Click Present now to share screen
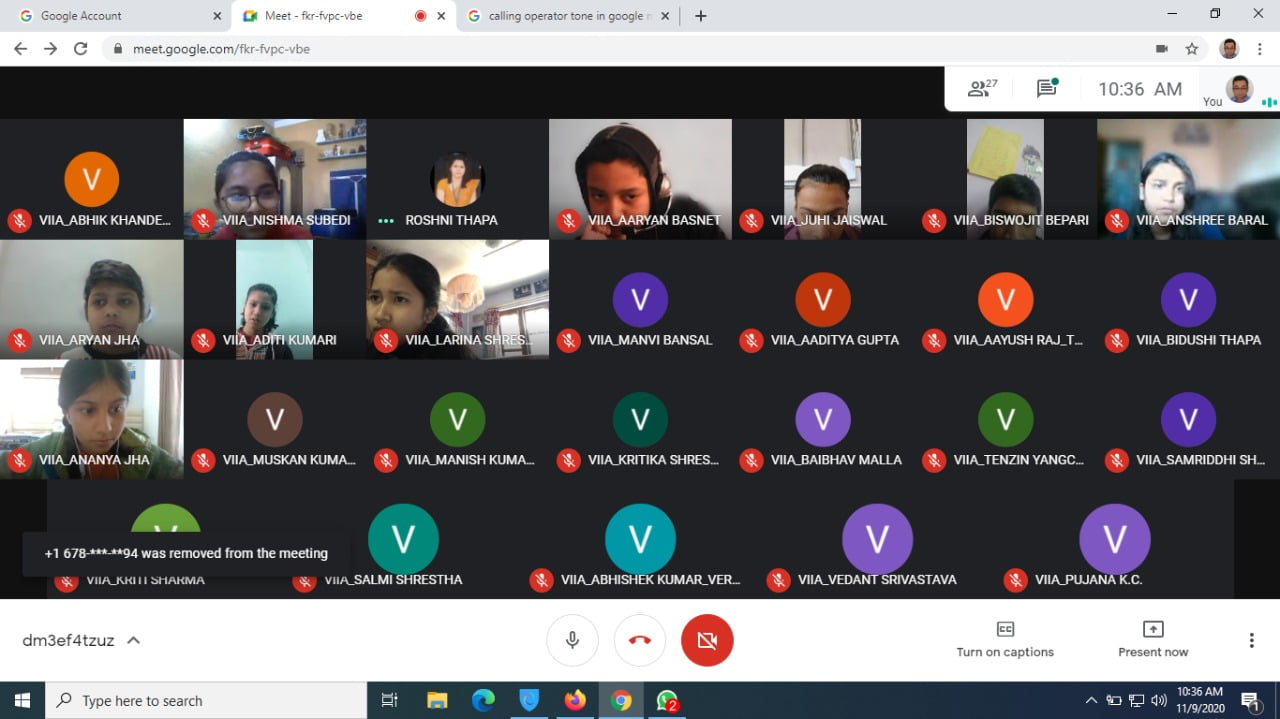1280x719 pixels. click(1153, 640)
